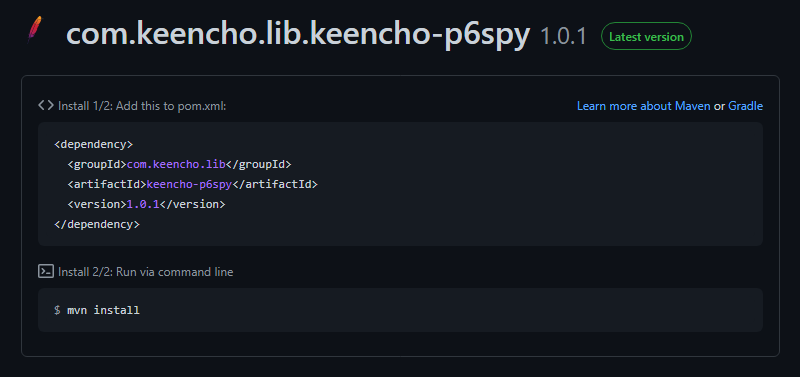Select the purple 1.0.1 version value in the code
The image size is (800, 377).
tap(143, 204)
